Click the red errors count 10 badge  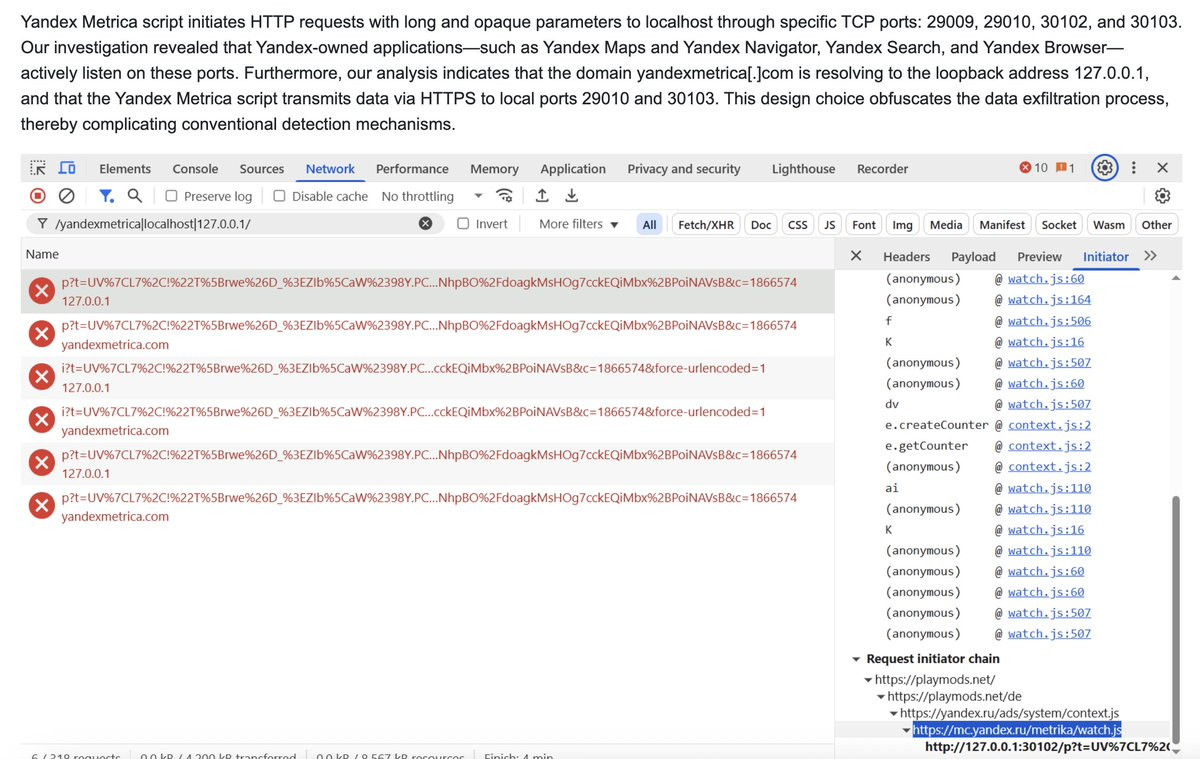coord(1033,168)
